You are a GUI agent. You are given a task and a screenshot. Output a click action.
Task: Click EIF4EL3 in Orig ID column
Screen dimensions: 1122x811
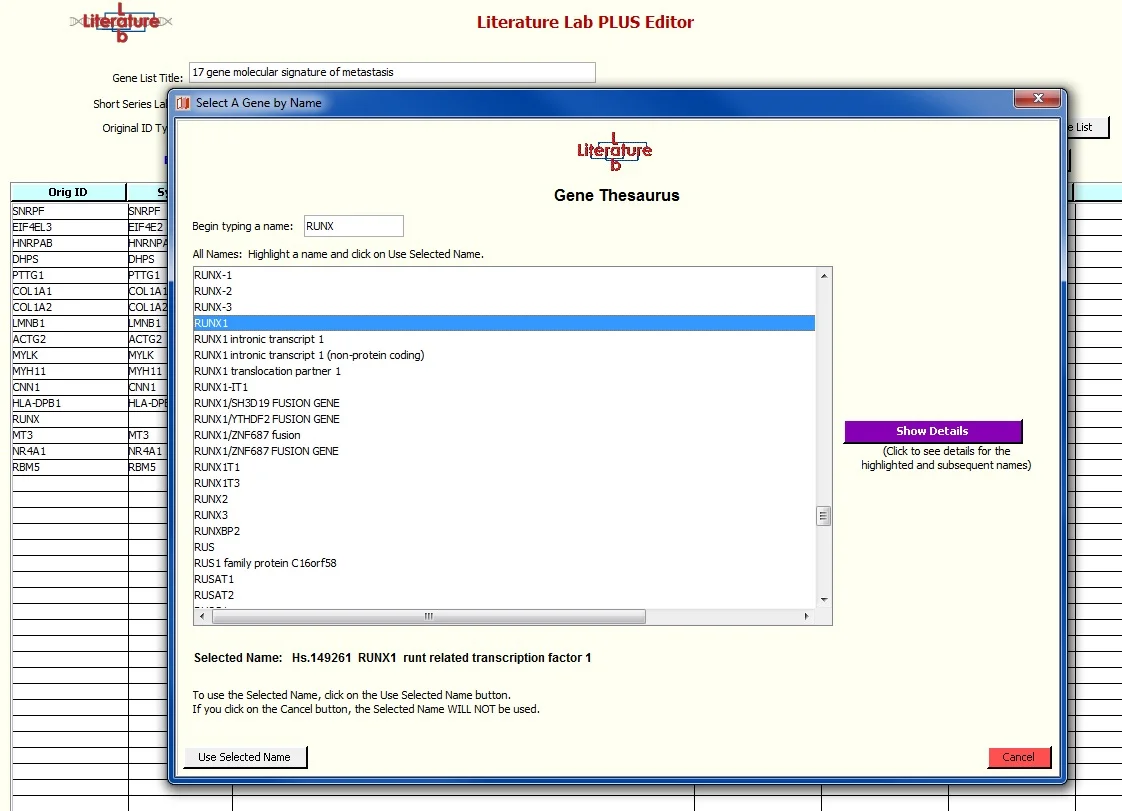(x=69, y=227)
